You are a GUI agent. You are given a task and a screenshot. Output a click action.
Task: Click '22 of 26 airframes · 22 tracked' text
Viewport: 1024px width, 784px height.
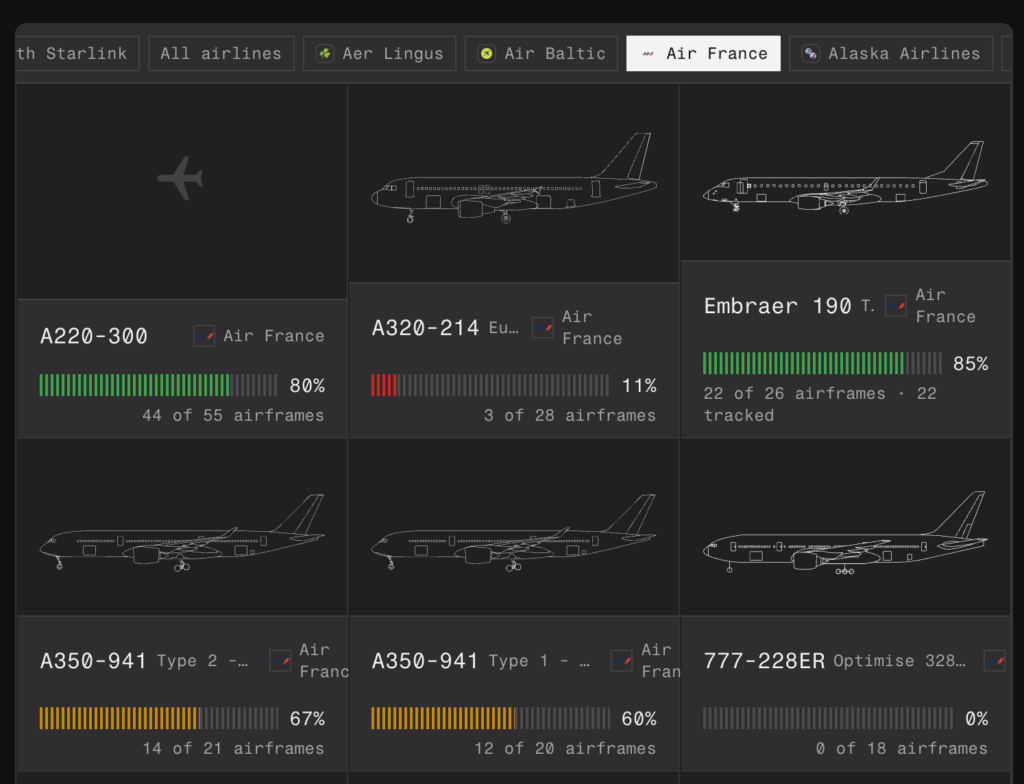(820, 404)
